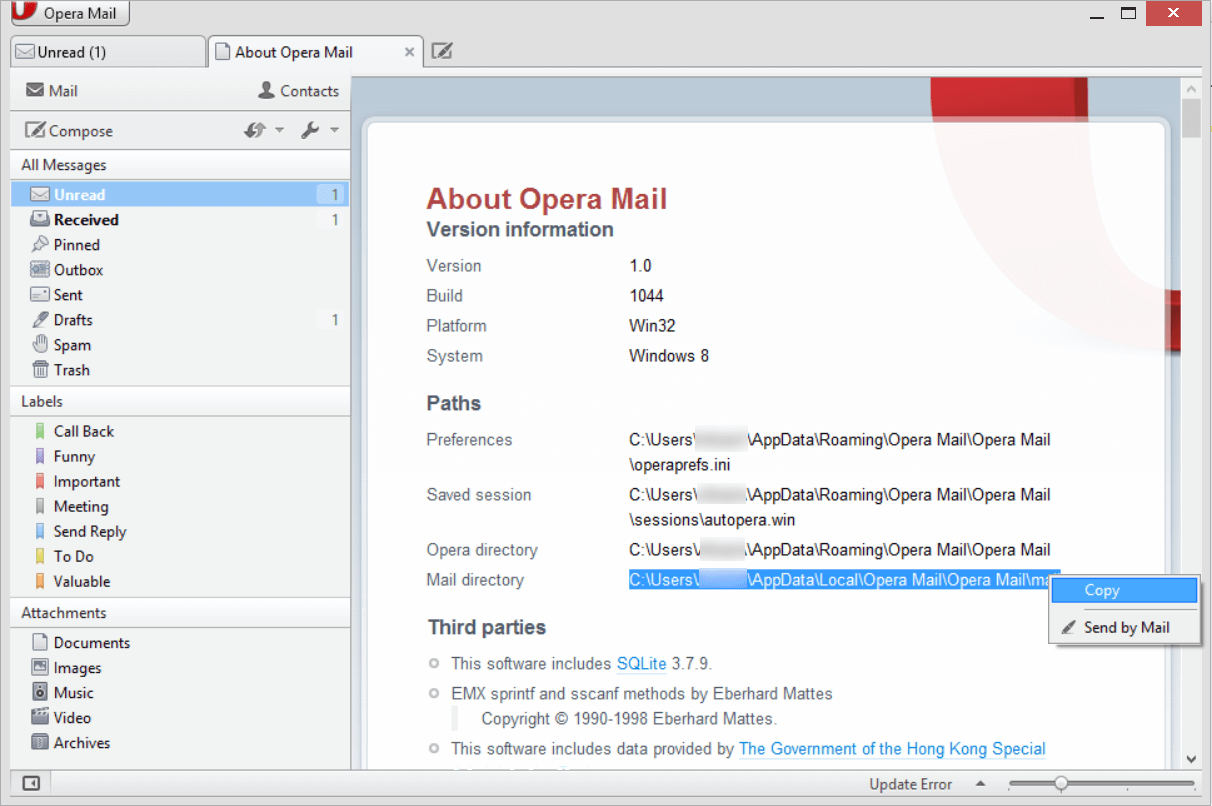1212x806 pixels.
Task: Click the Archives icon
Action: (x=40, y=742)
